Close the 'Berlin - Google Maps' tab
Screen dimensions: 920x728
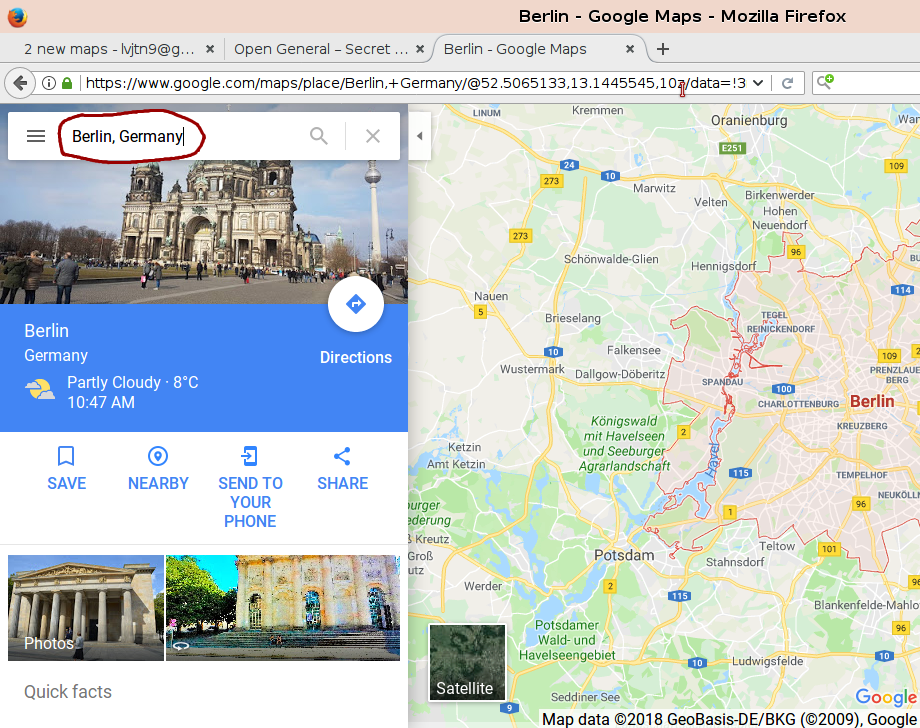pos(630,49)
